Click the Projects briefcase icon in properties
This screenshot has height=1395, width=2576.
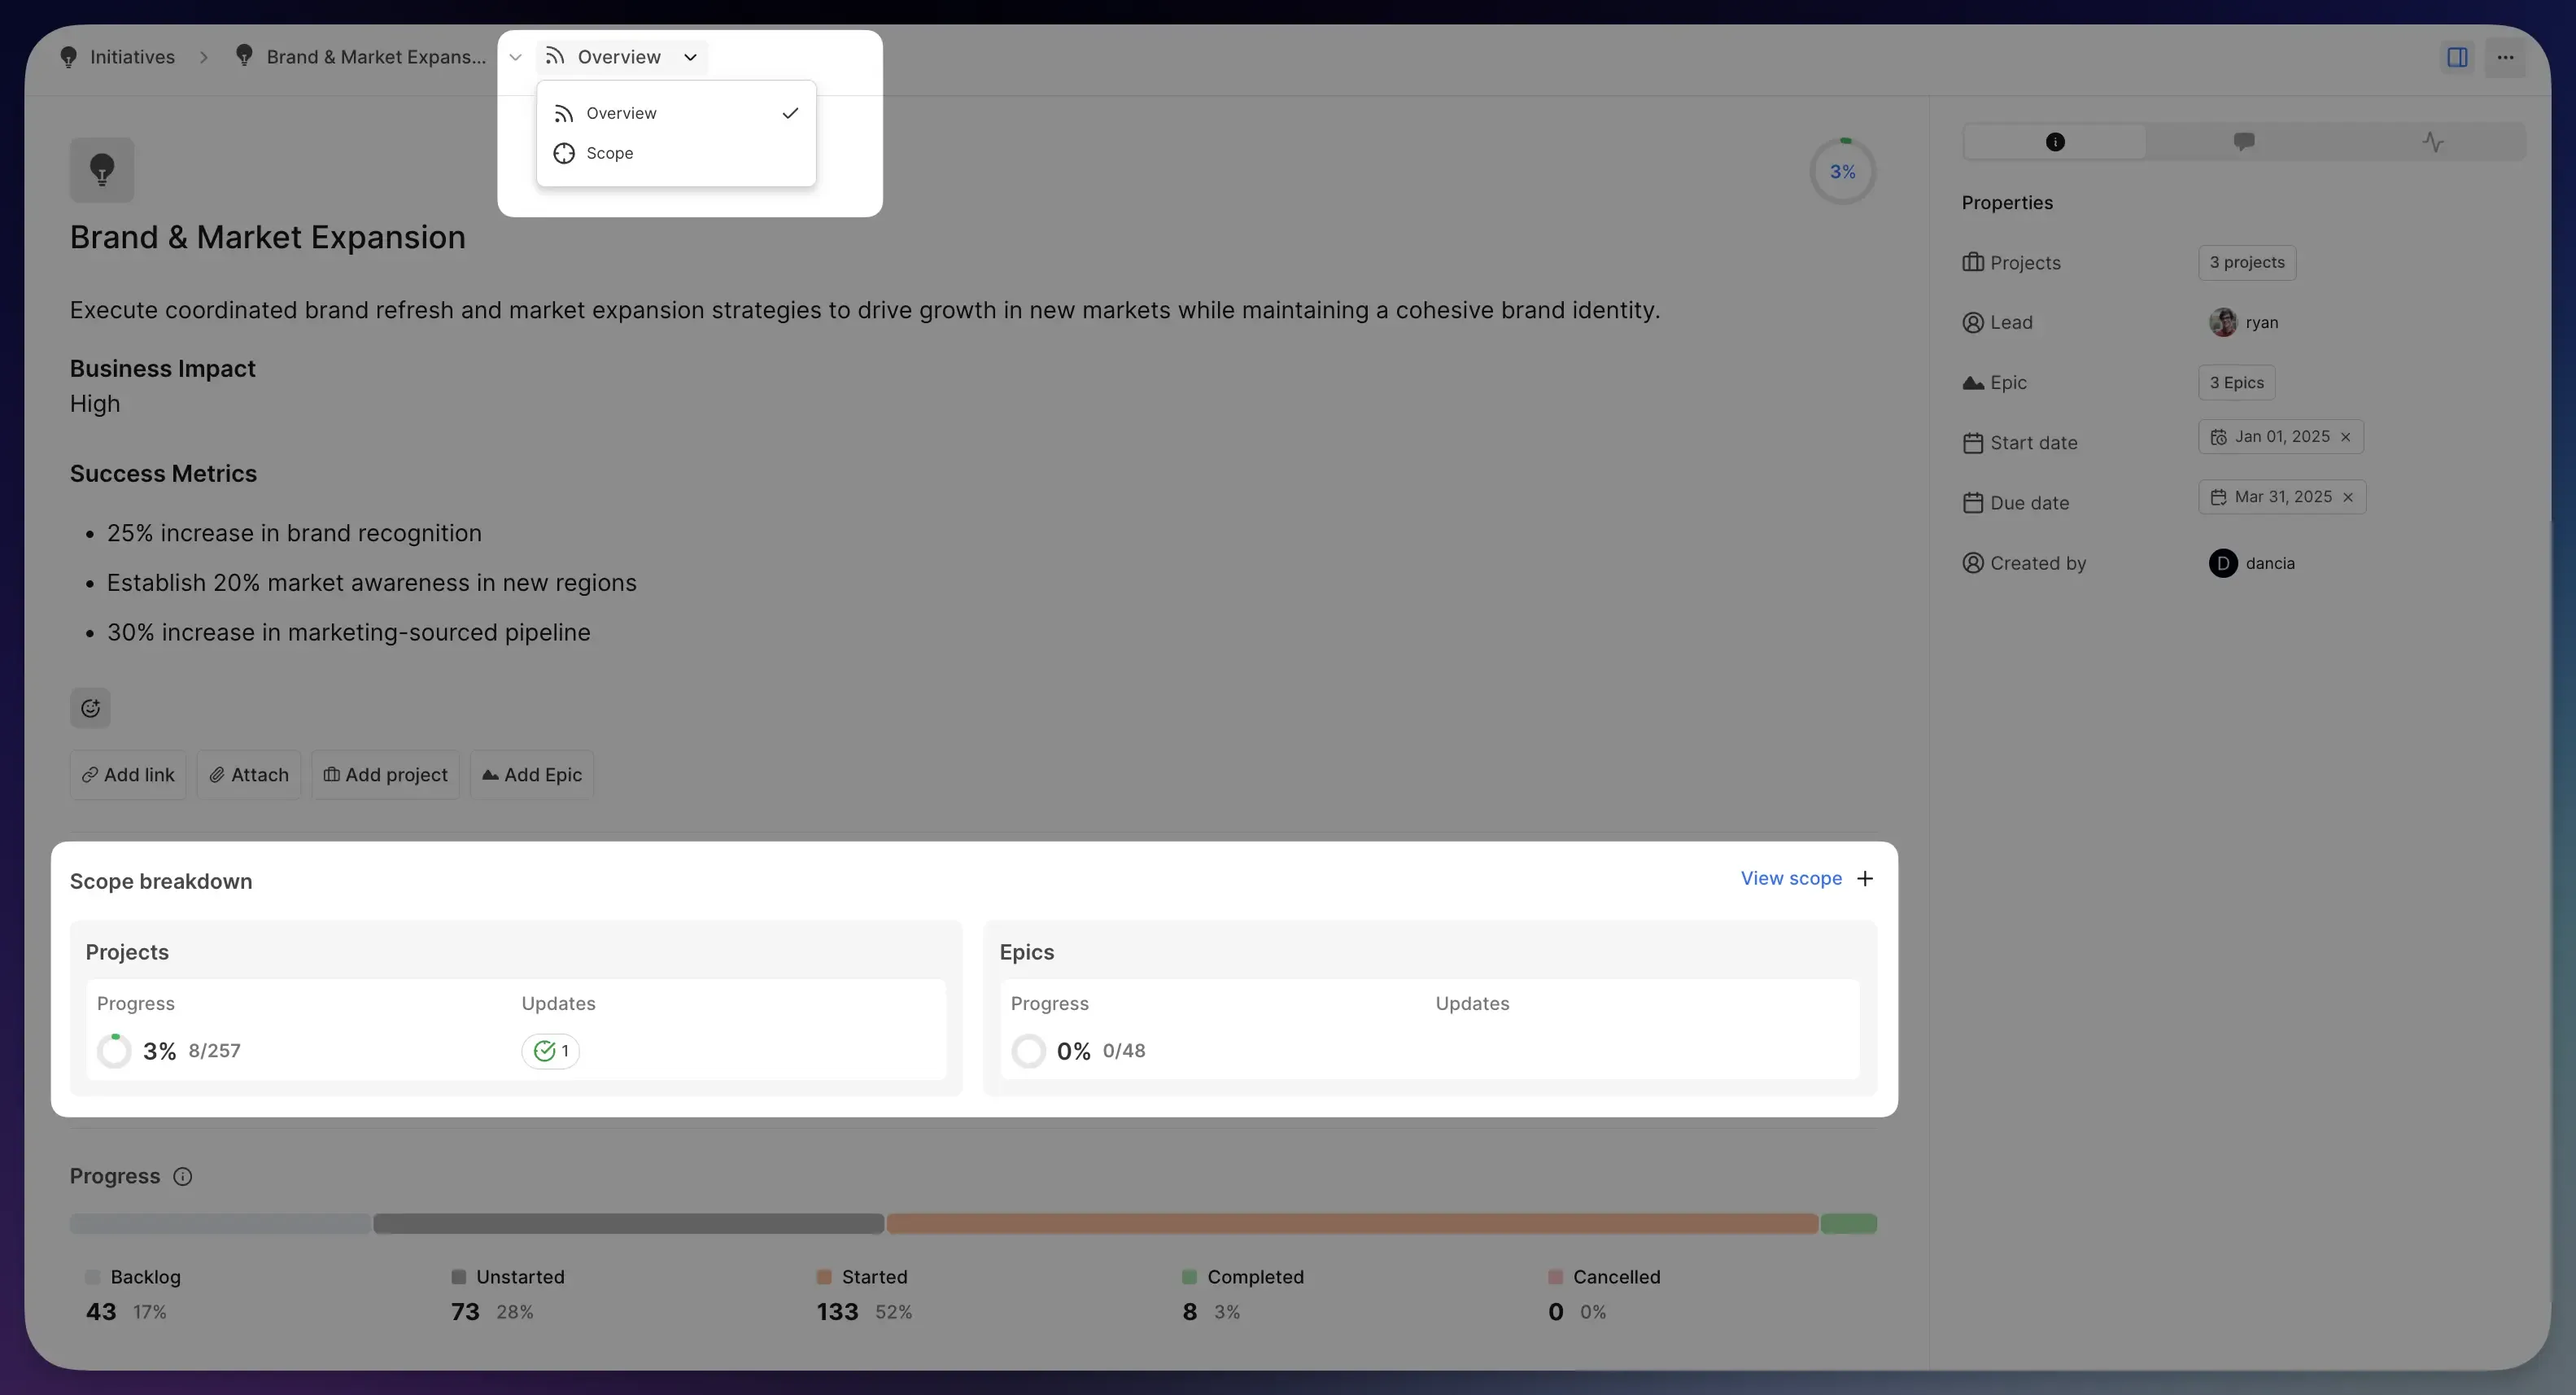tap(1973, 262)
